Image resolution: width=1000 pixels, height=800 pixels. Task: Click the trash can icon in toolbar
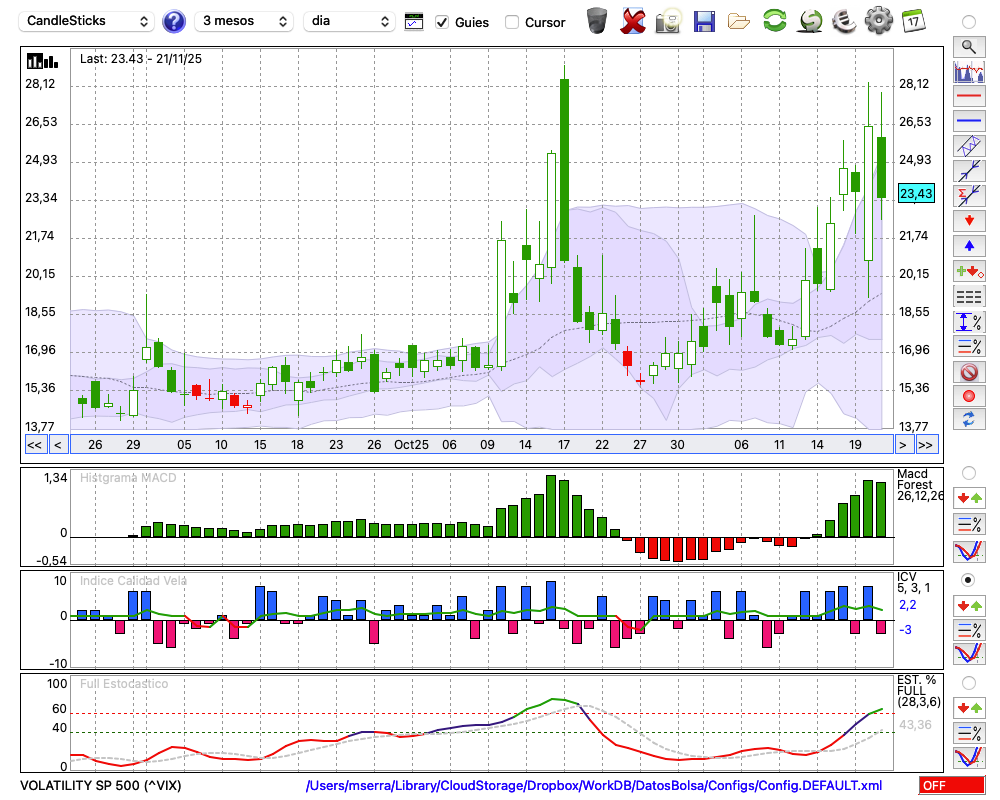597,21
